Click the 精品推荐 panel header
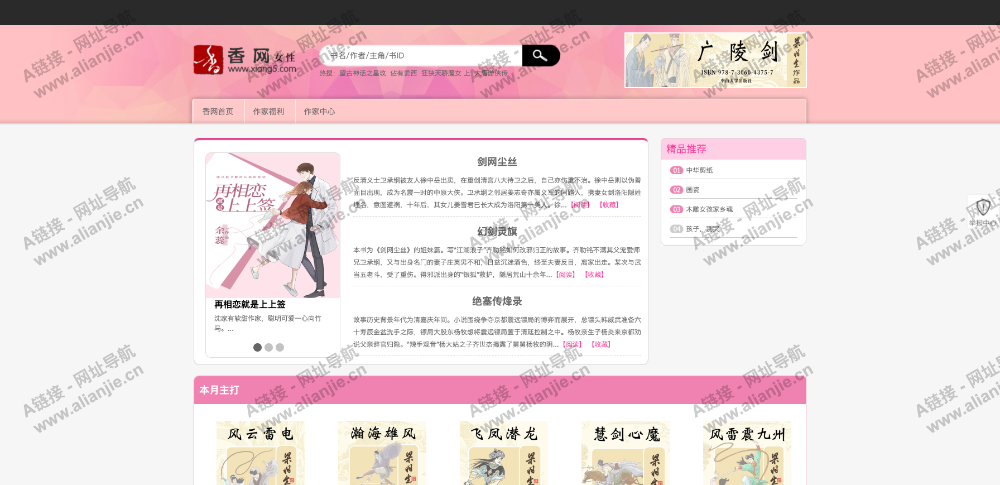Viewport: 1000px width, 485px height. [x=733, y=149]
